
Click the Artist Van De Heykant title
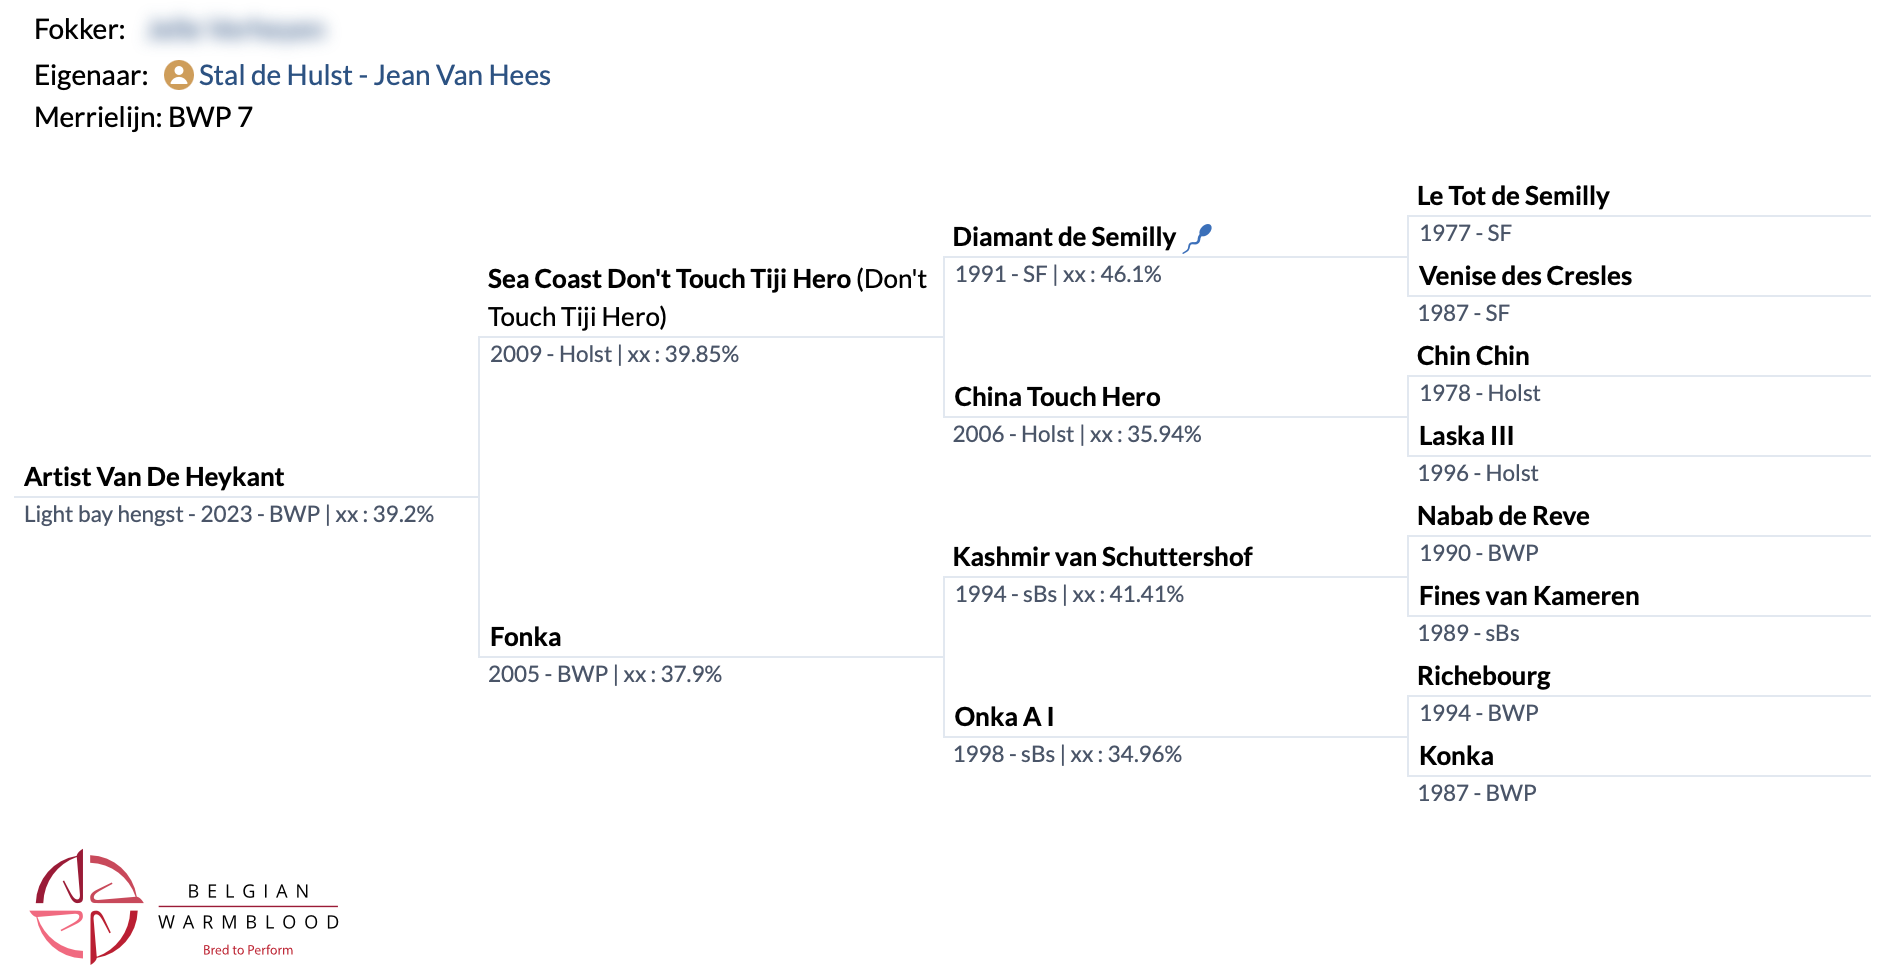(x=154, y=477)
